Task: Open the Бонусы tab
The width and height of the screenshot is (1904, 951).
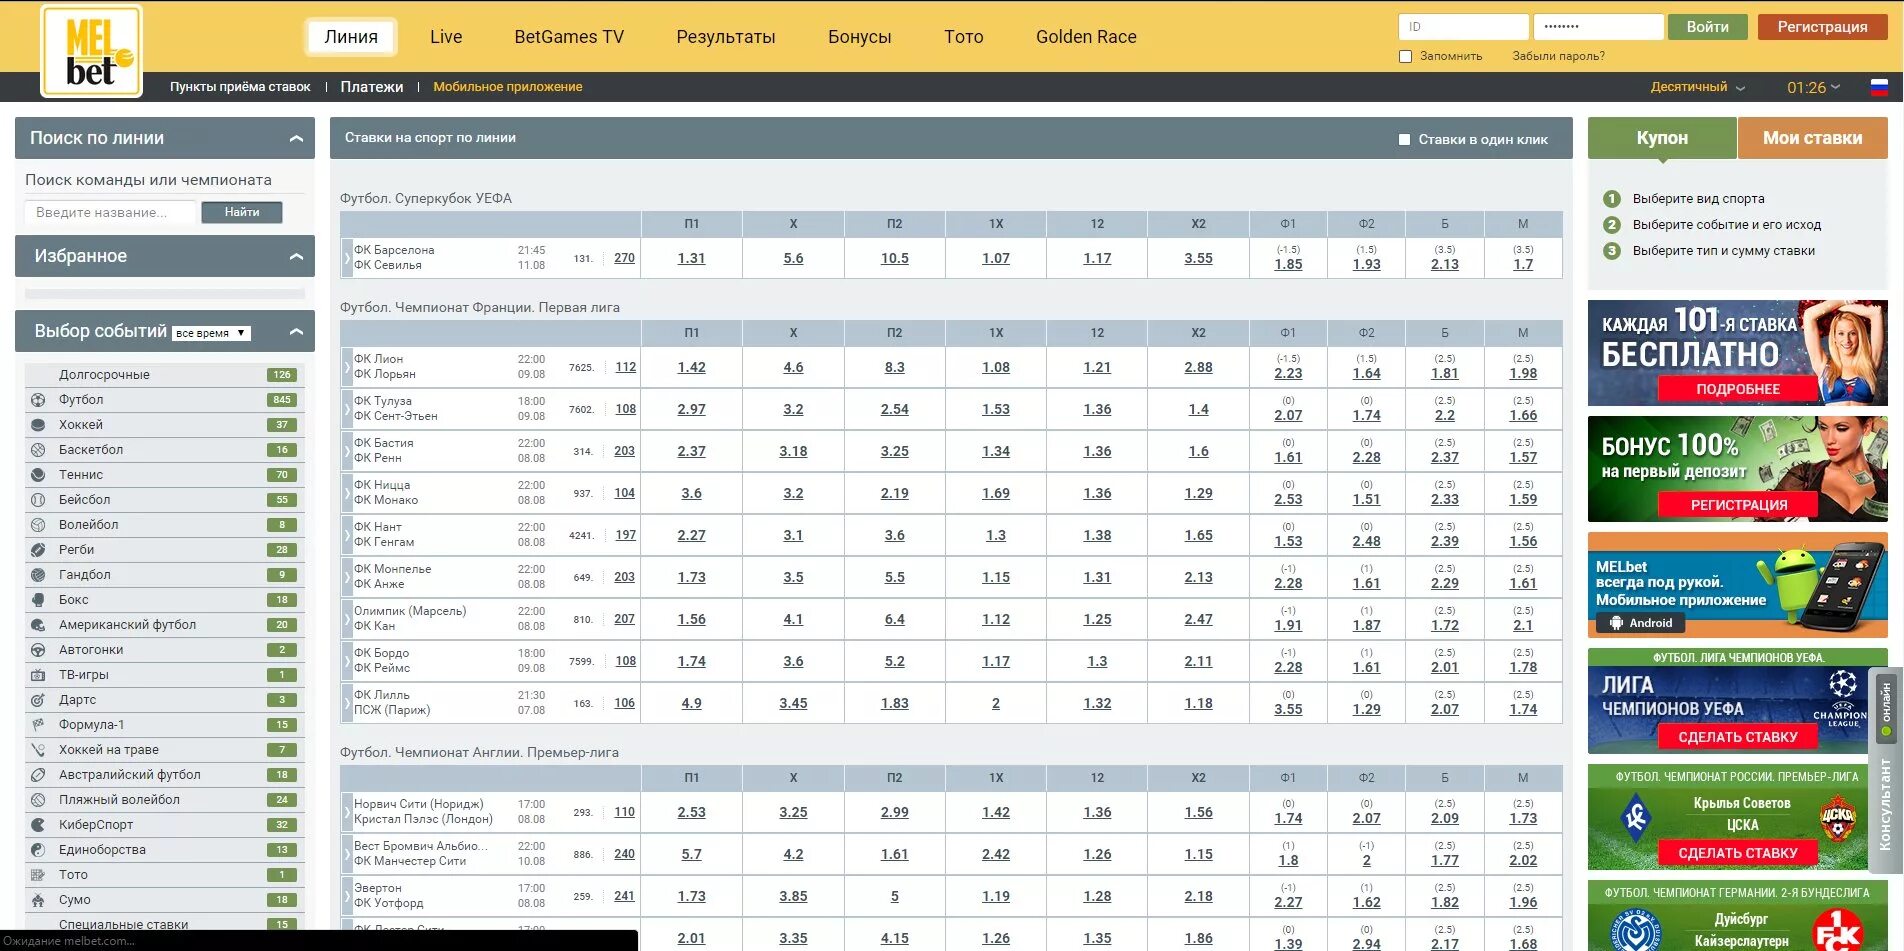Action: (x=860, y=37)
